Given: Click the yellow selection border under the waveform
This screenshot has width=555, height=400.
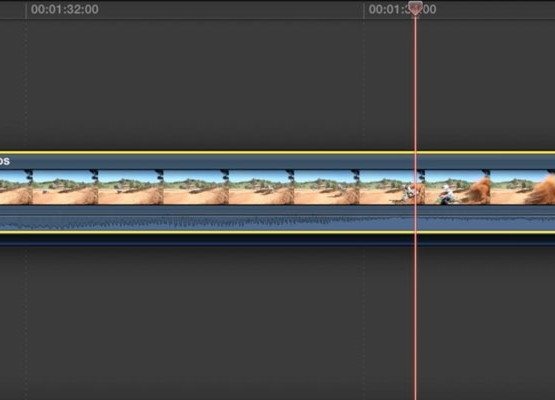Looking at the screenshot, I should (278, 232).
